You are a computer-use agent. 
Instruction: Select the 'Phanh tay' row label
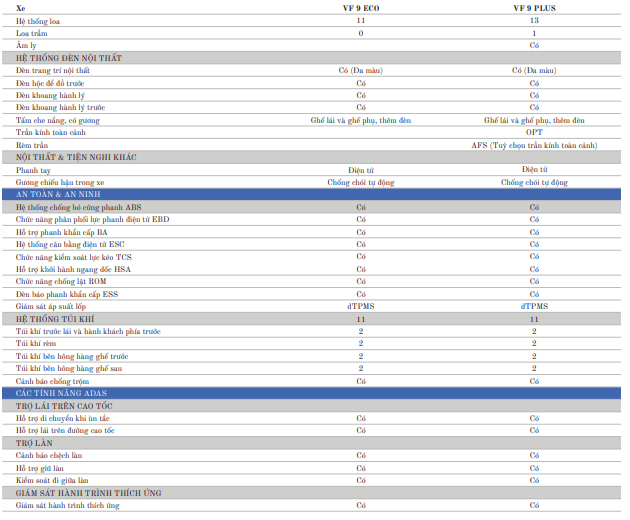(35, 170)
